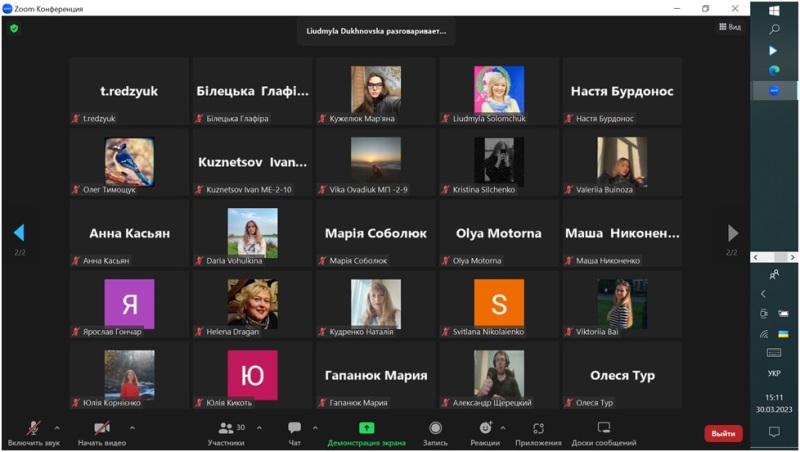Viewport: 800px width, 452px height.
Task: Click the Windows search magnifier icon
Action: (774, 29)
